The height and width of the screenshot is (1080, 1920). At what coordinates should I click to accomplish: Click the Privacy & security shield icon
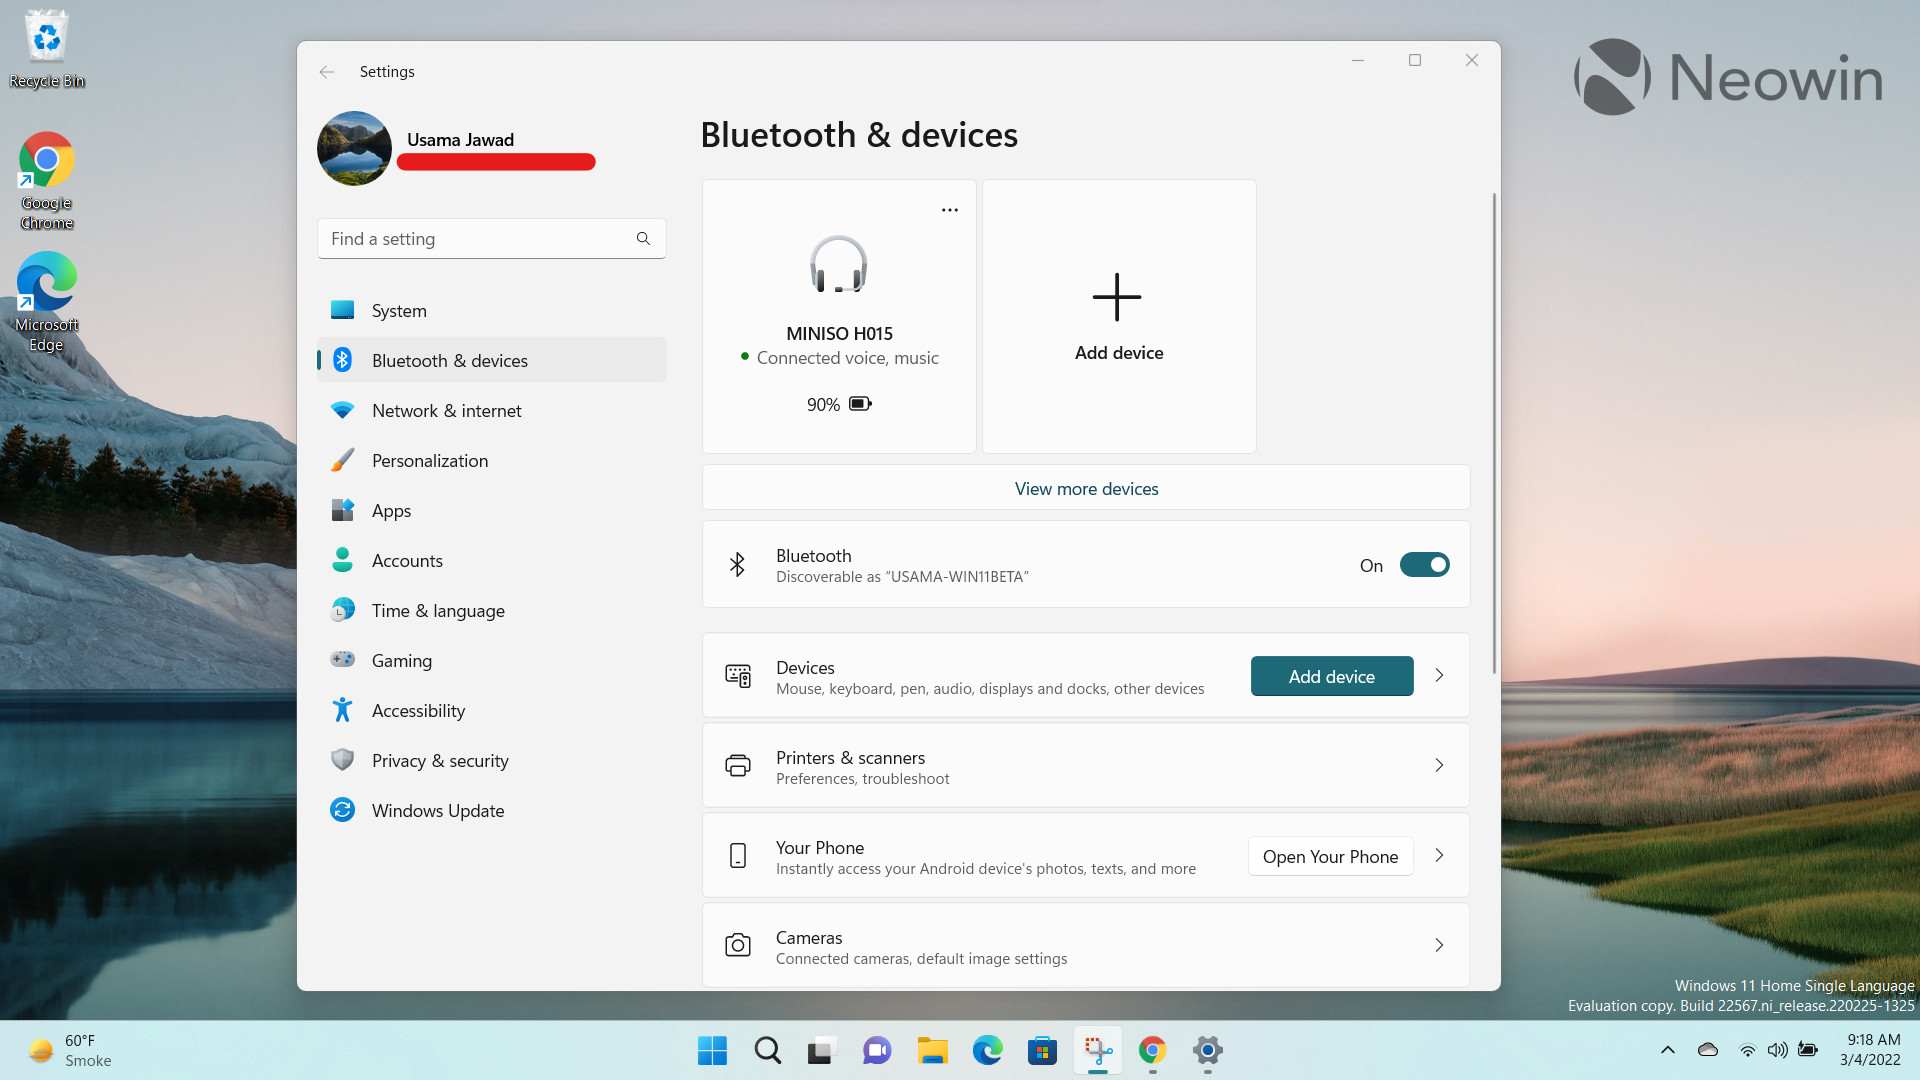pos(342,760)
